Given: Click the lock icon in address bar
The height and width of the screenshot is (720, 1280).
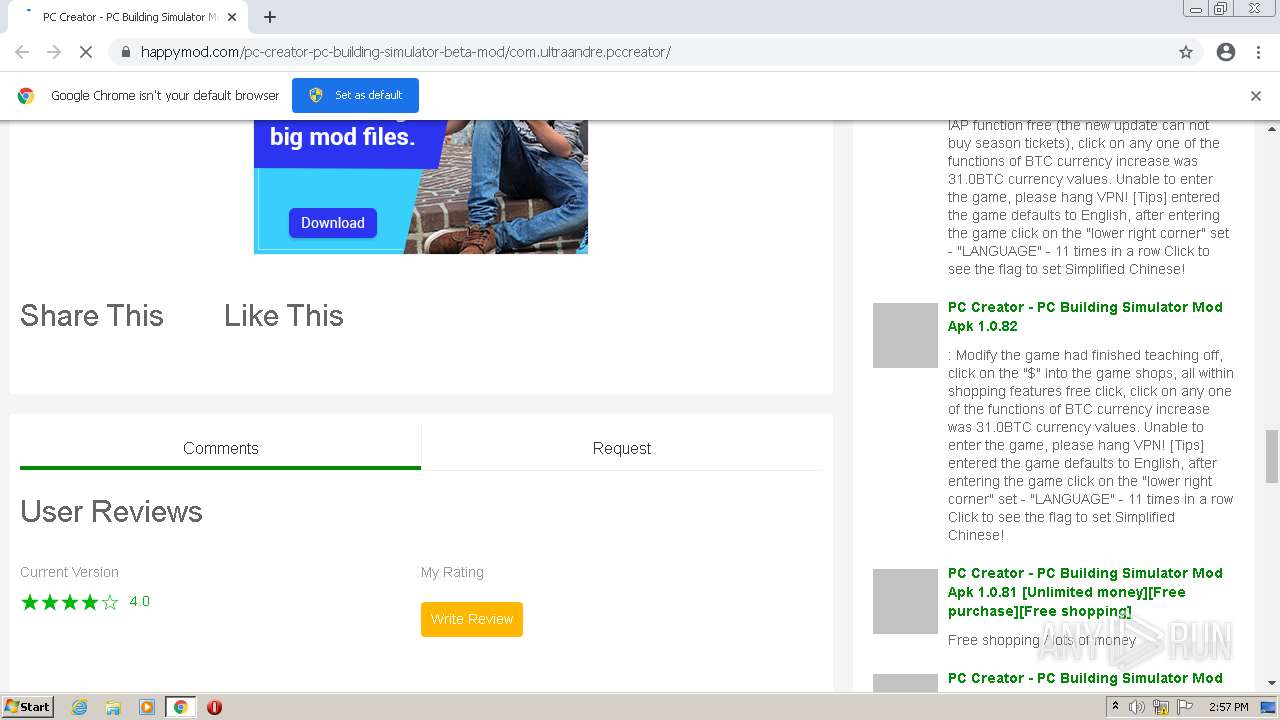Looking at the screenshot, I should click(125, 52).
